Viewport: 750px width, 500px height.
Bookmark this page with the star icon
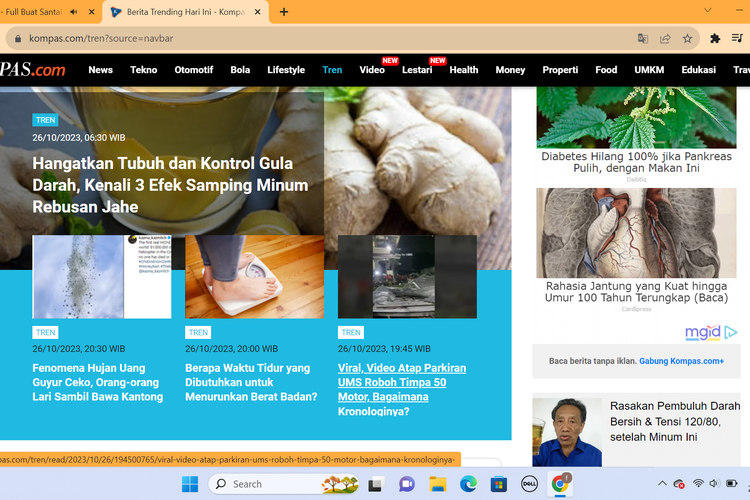tap(688, 38)
